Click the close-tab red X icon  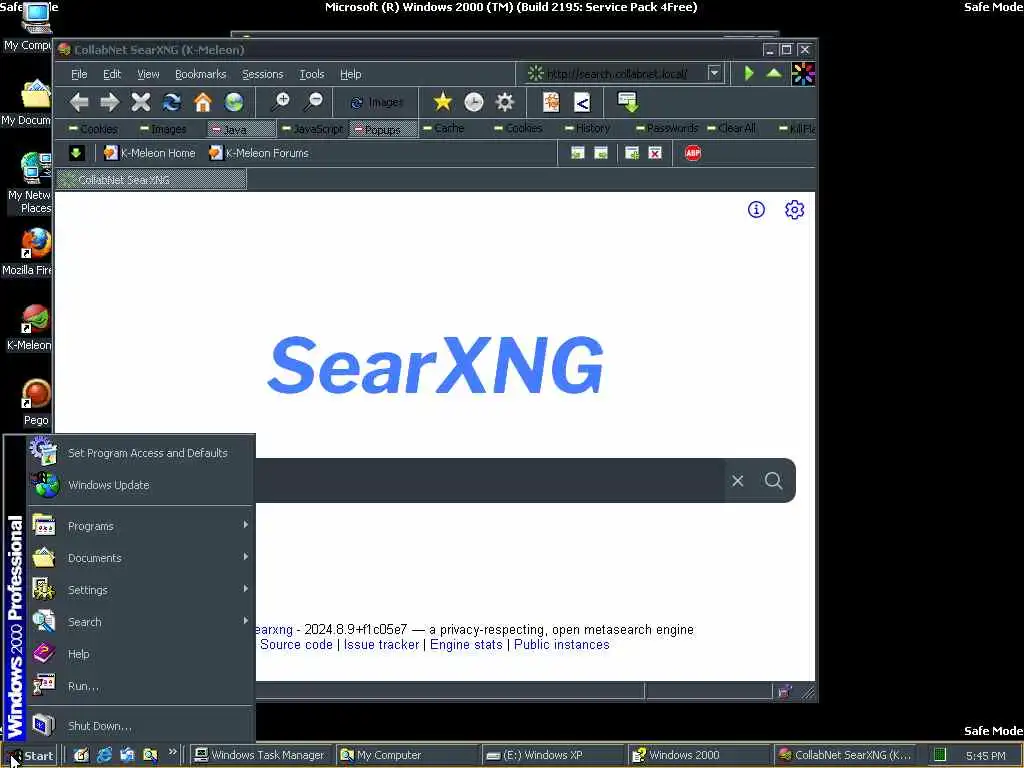[x=655, y=153]
